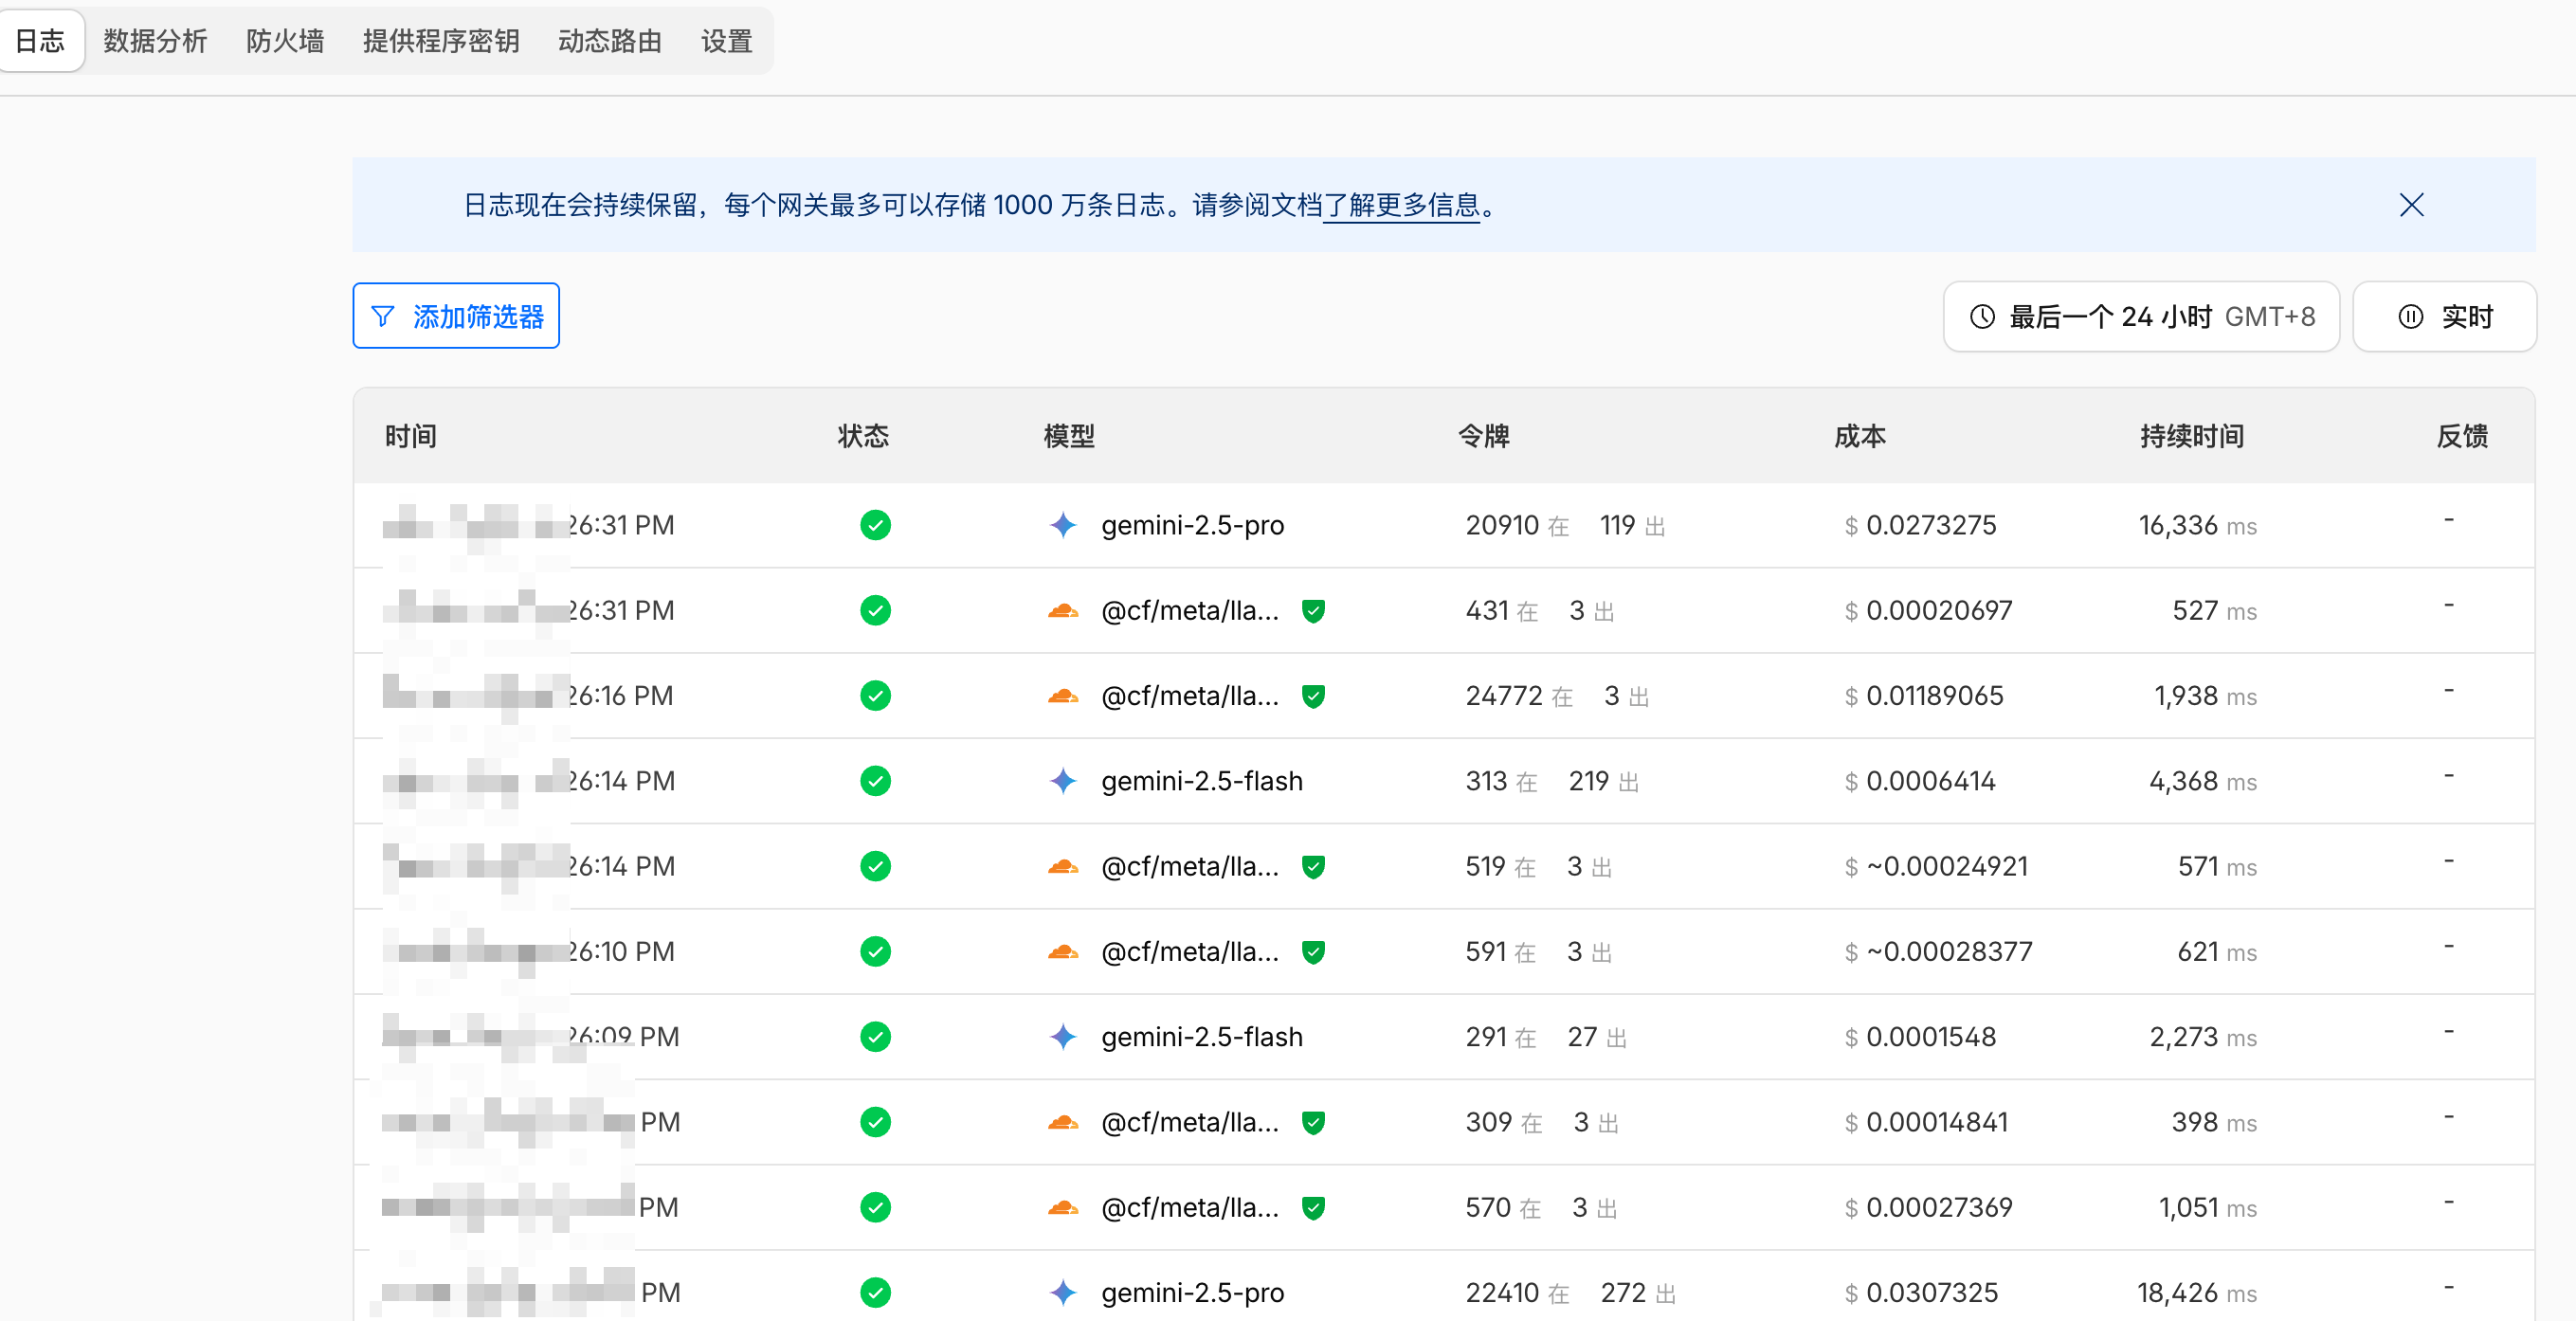
Task: Open the 设置 settings tab
Action: coord(726,41)
